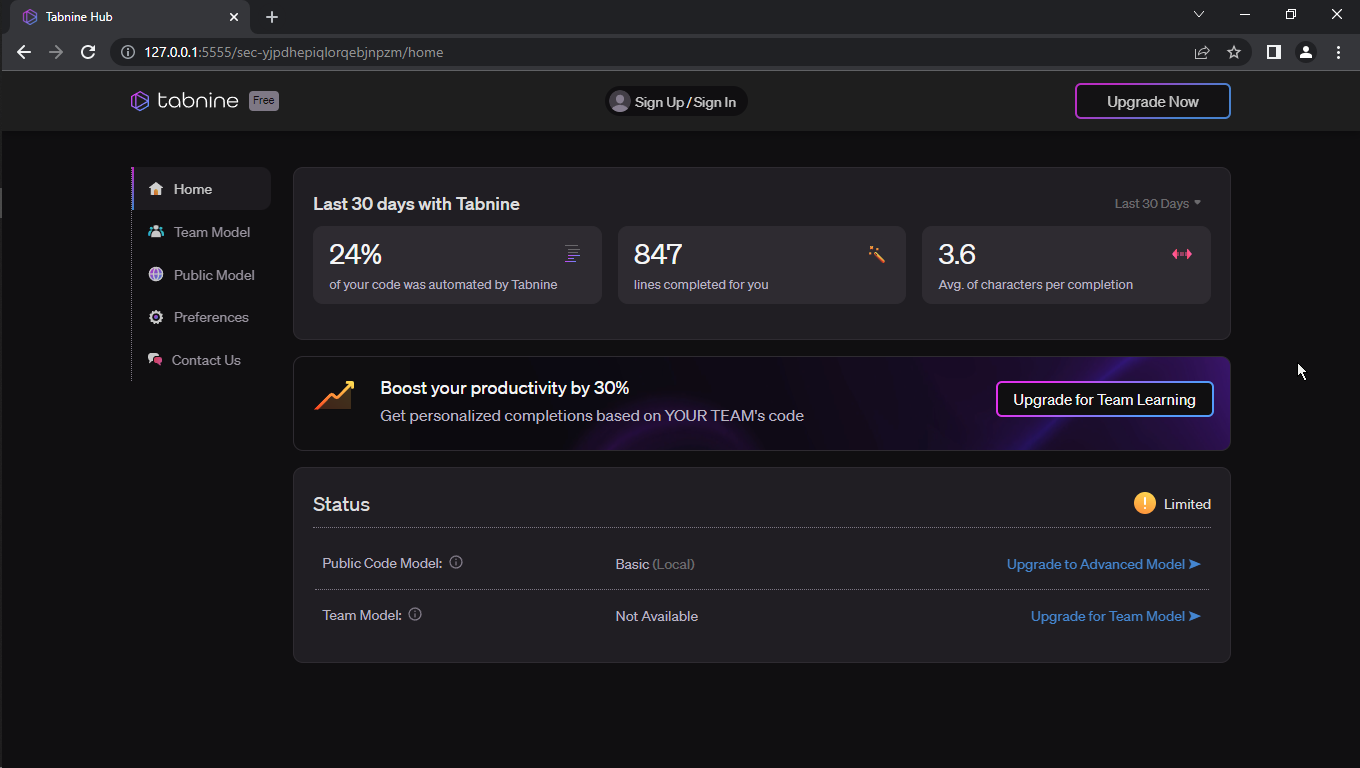Click 'Avg. of characters per completion' caption
Screen dimensions: 1360x768
coord(1035,284)
